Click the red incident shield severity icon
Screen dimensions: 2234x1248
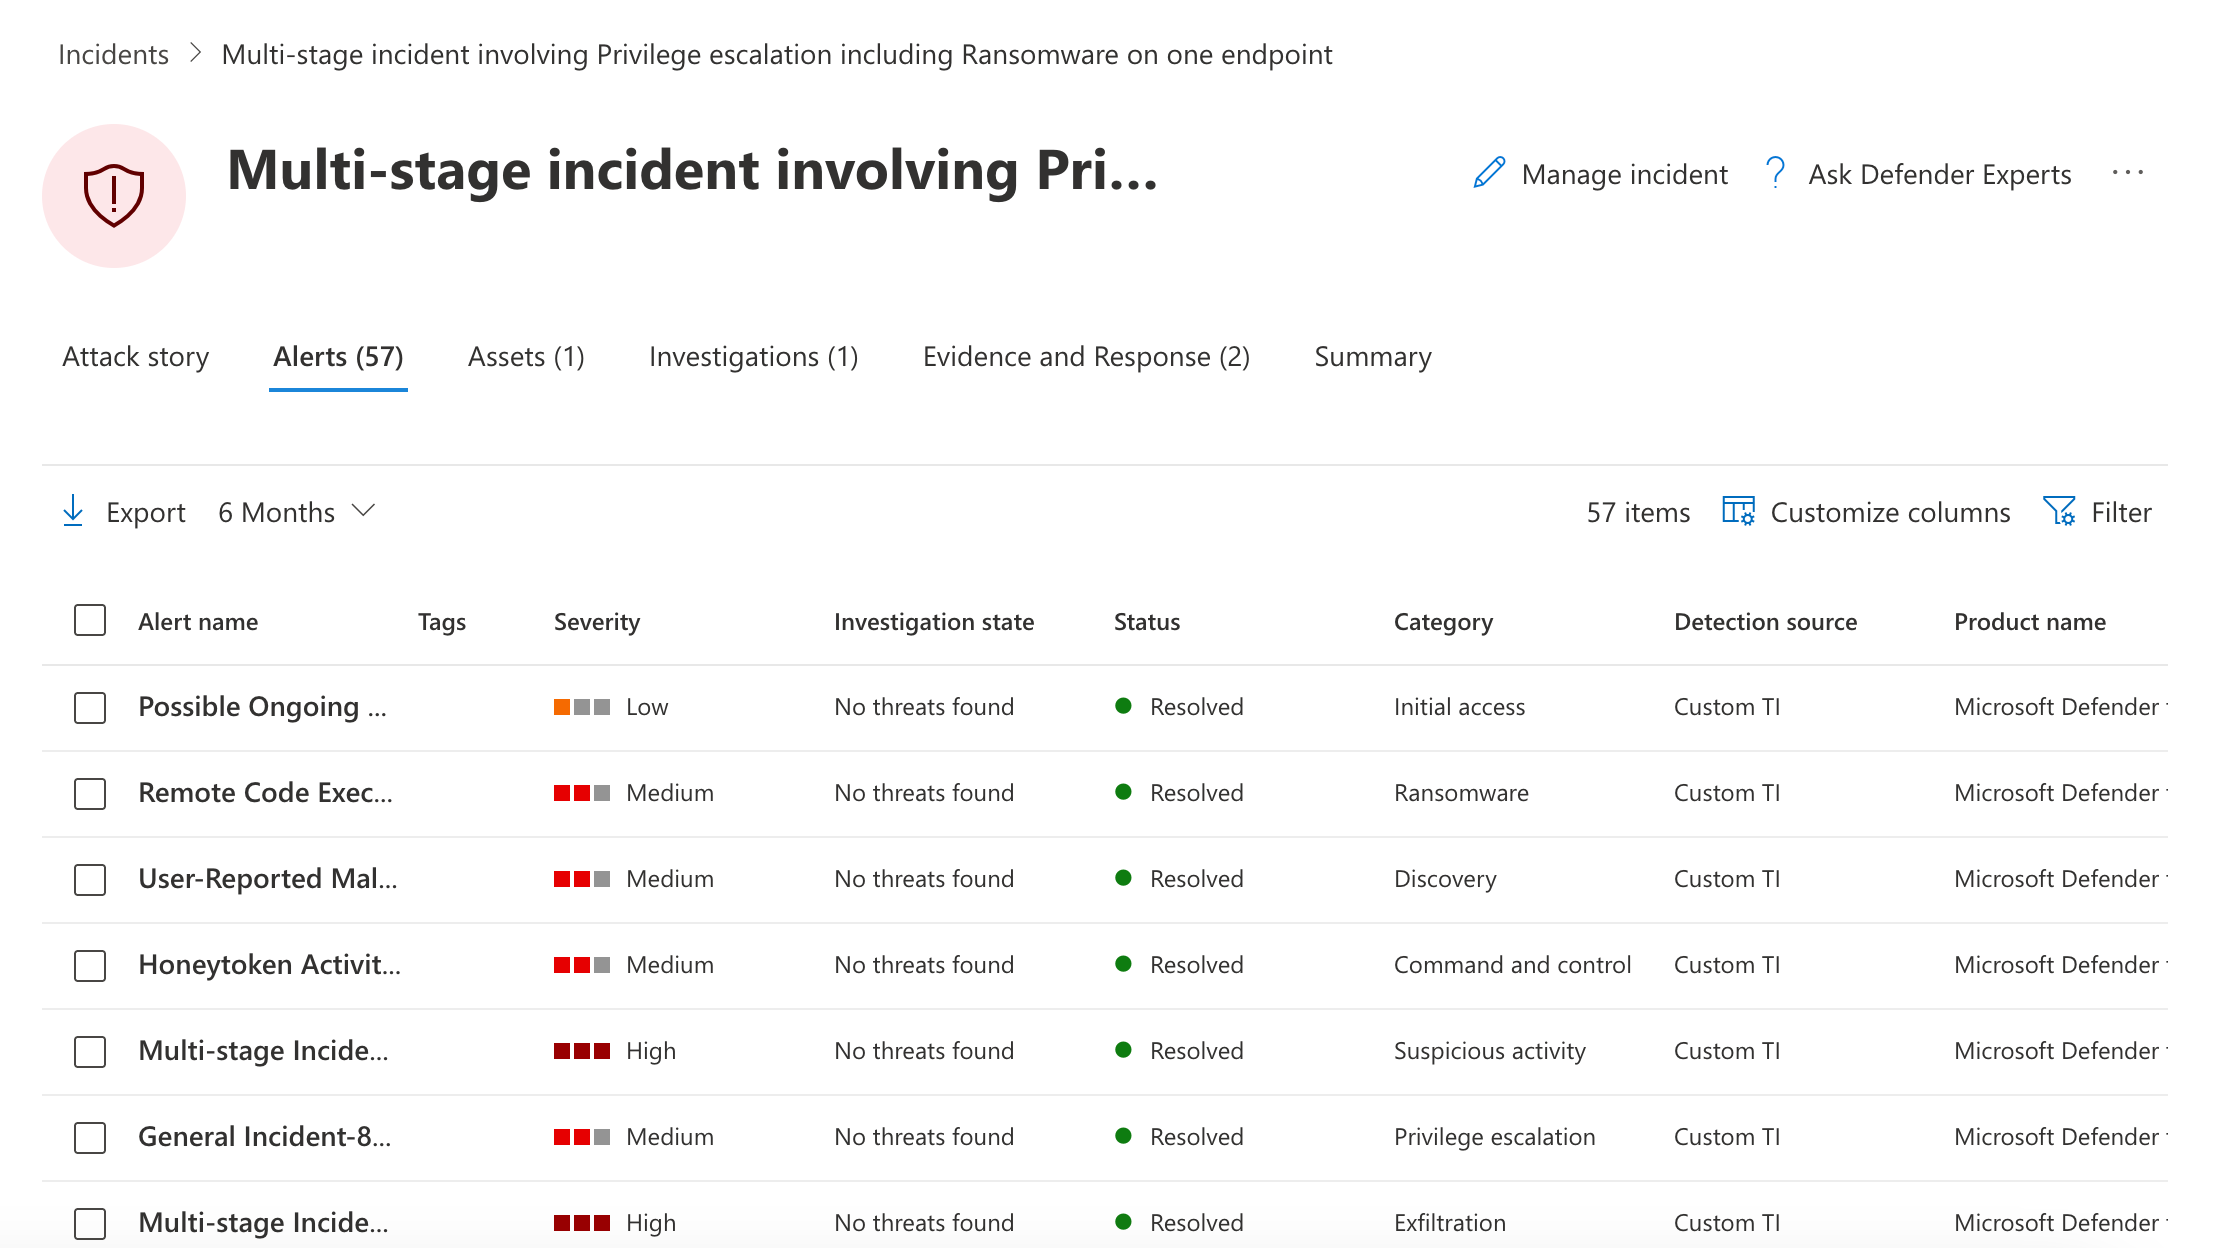click(114, 196)
